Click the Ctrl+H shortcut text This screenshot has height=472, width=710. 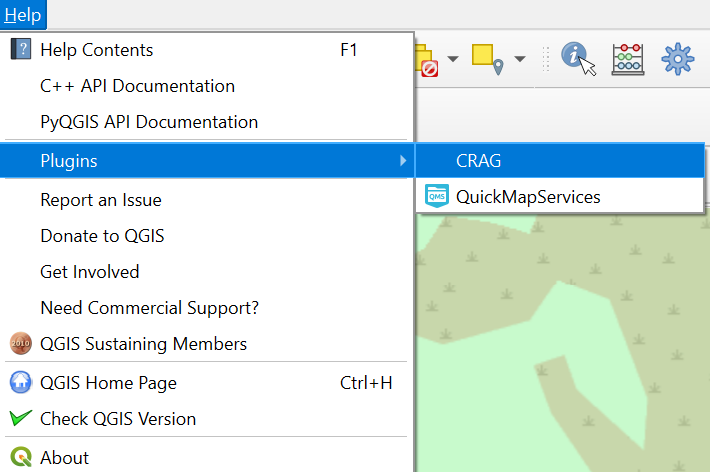(x=366, y=383)
